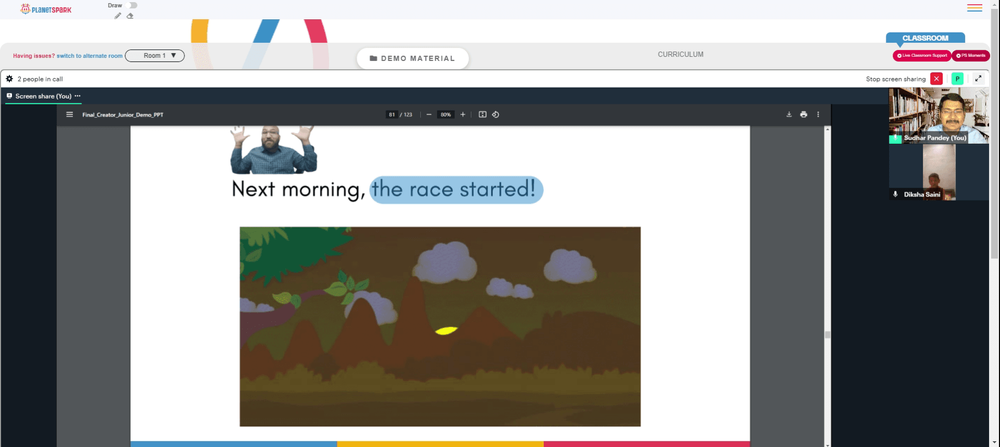
Task: Zoom in the PDF with plus
Action: coord(463,115)
